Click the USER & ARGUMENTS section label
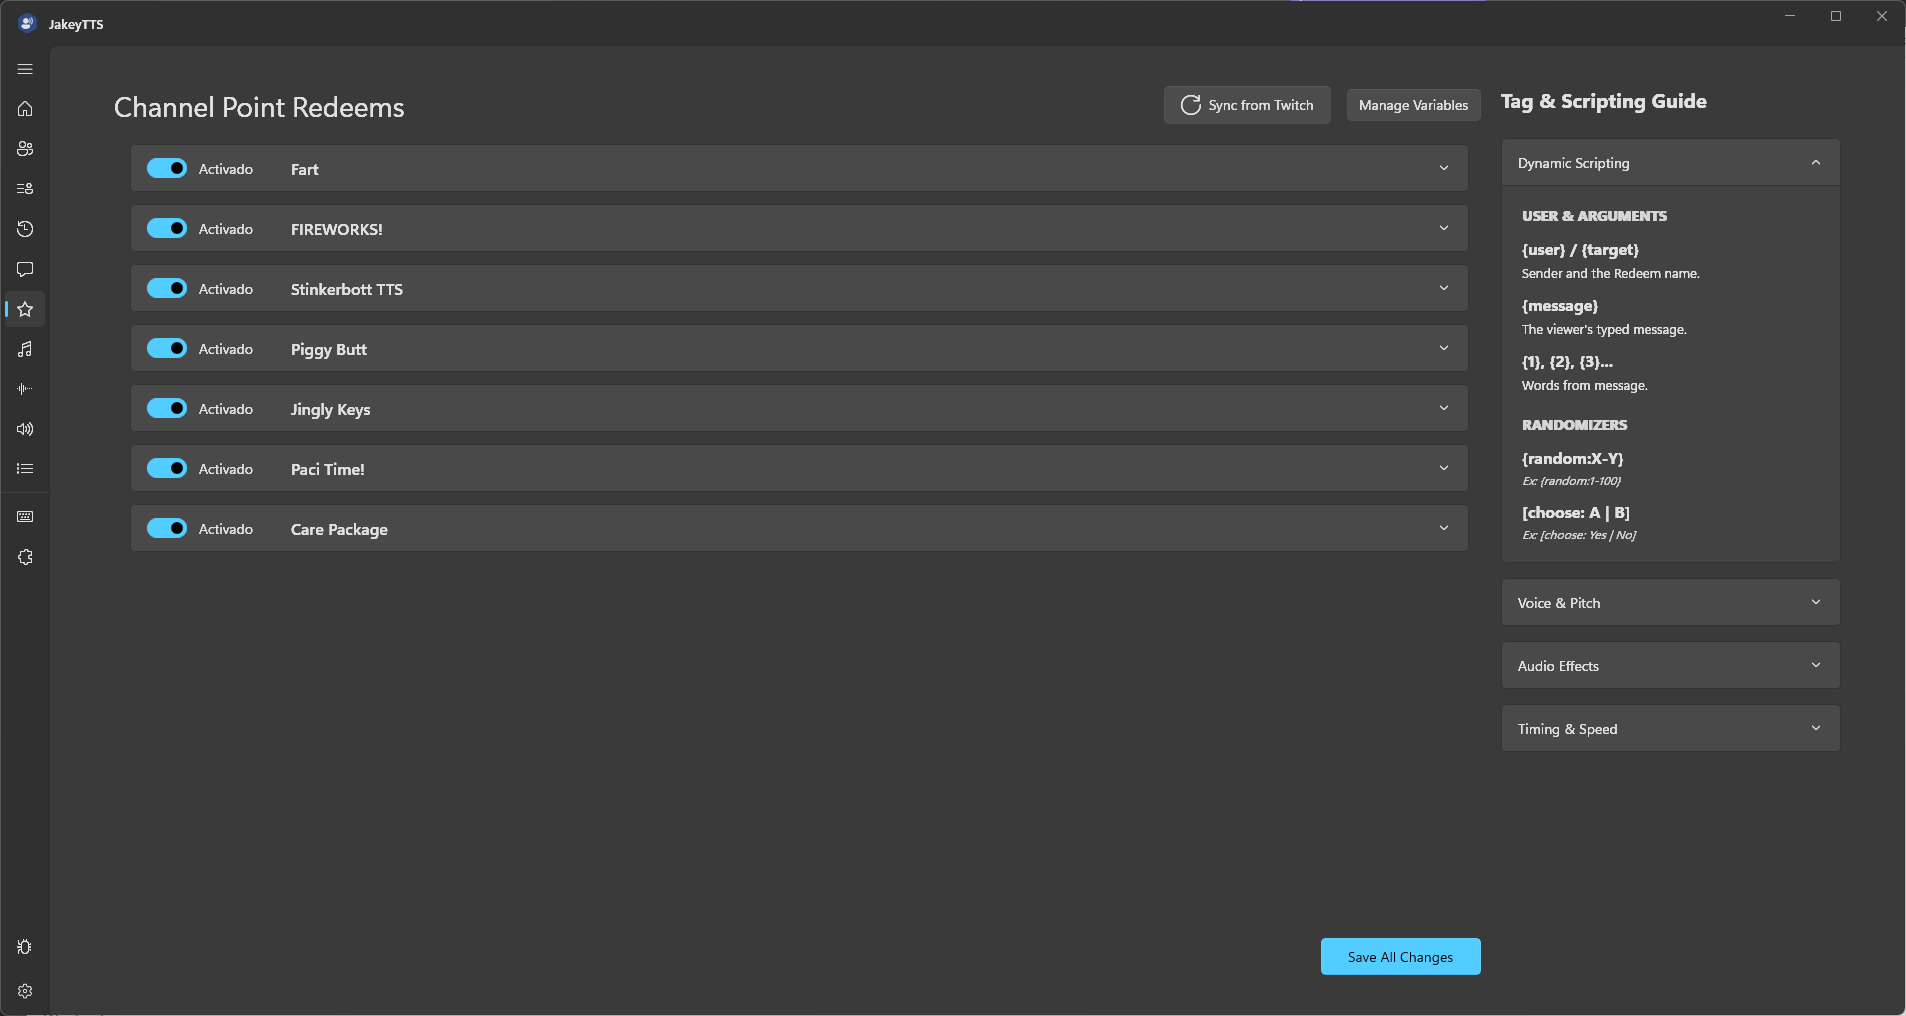The image size is (1906, 1016). 1594,216
